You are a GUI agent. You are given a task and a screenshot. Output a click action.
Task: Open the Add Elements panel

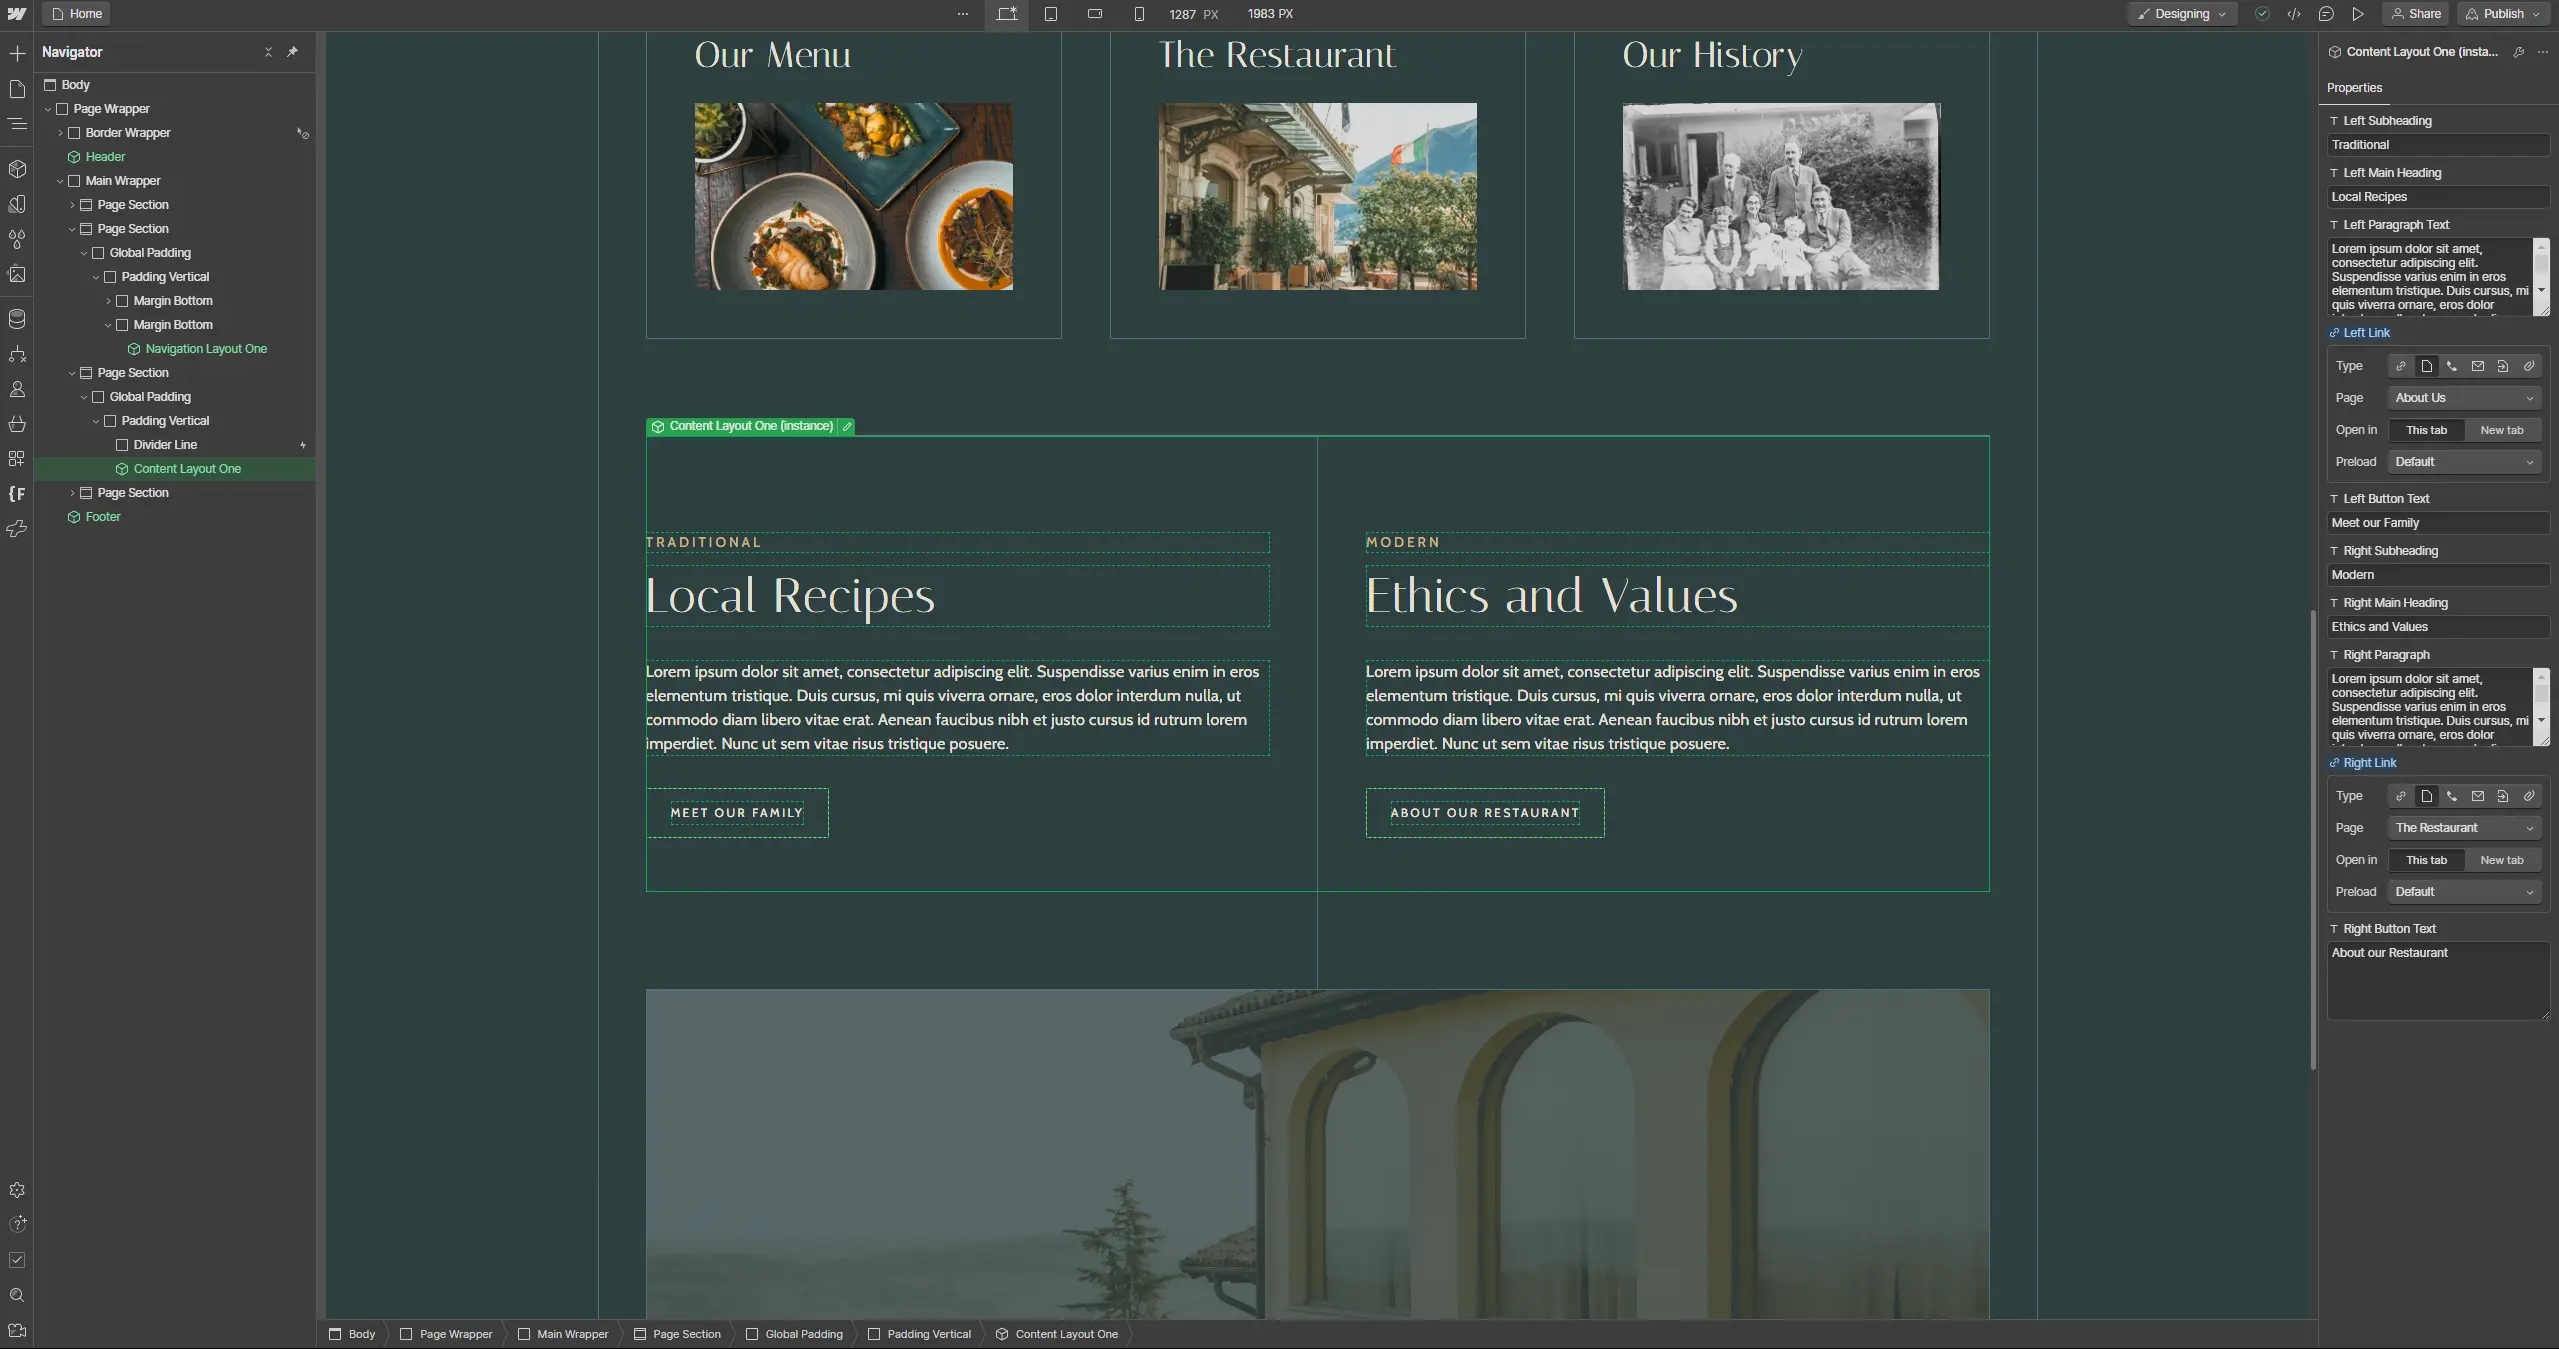(x=17, y=53)
